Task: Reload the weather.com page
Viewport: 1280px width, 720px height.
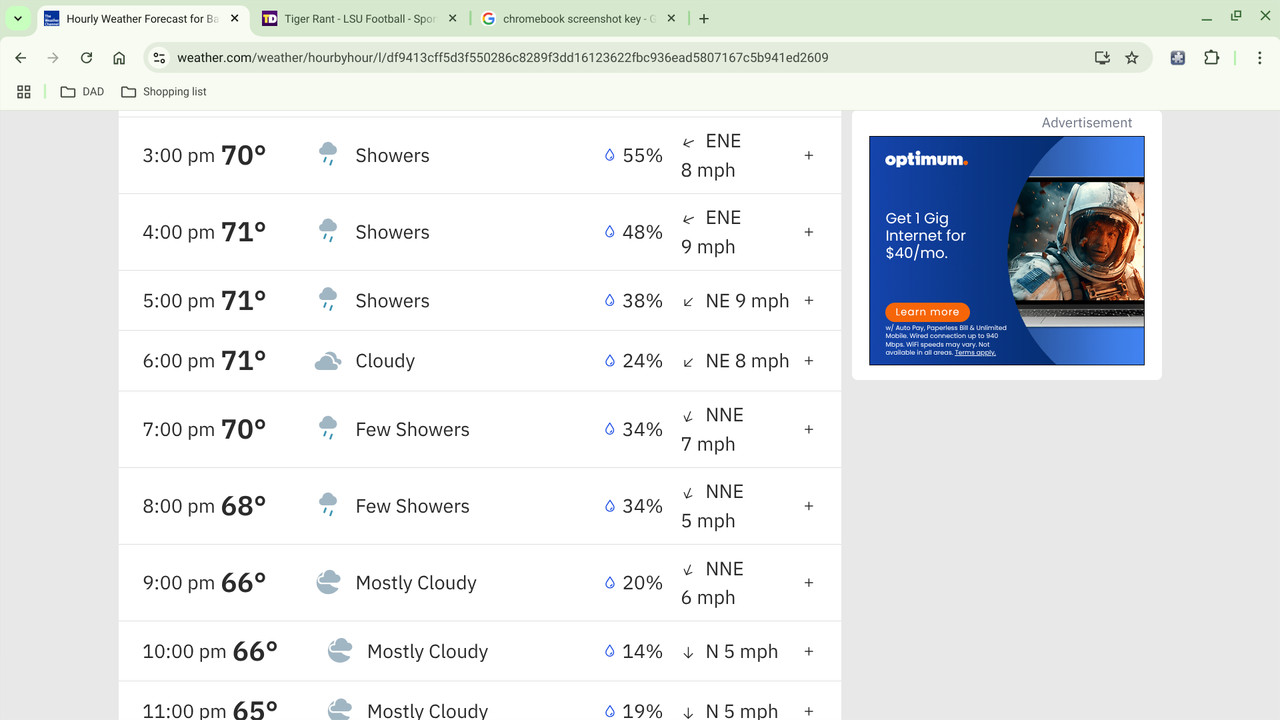Action: (x=86, y=58)
